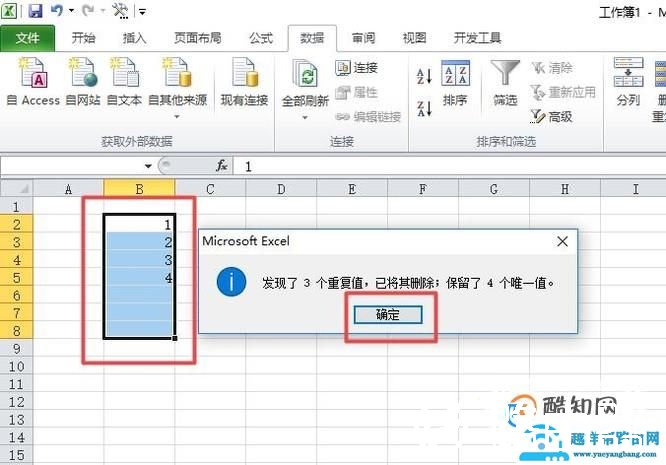This screenshot has height=465, width=666.
Task: Undo the last action via the undo arrow
Action: tap(57, 10)
